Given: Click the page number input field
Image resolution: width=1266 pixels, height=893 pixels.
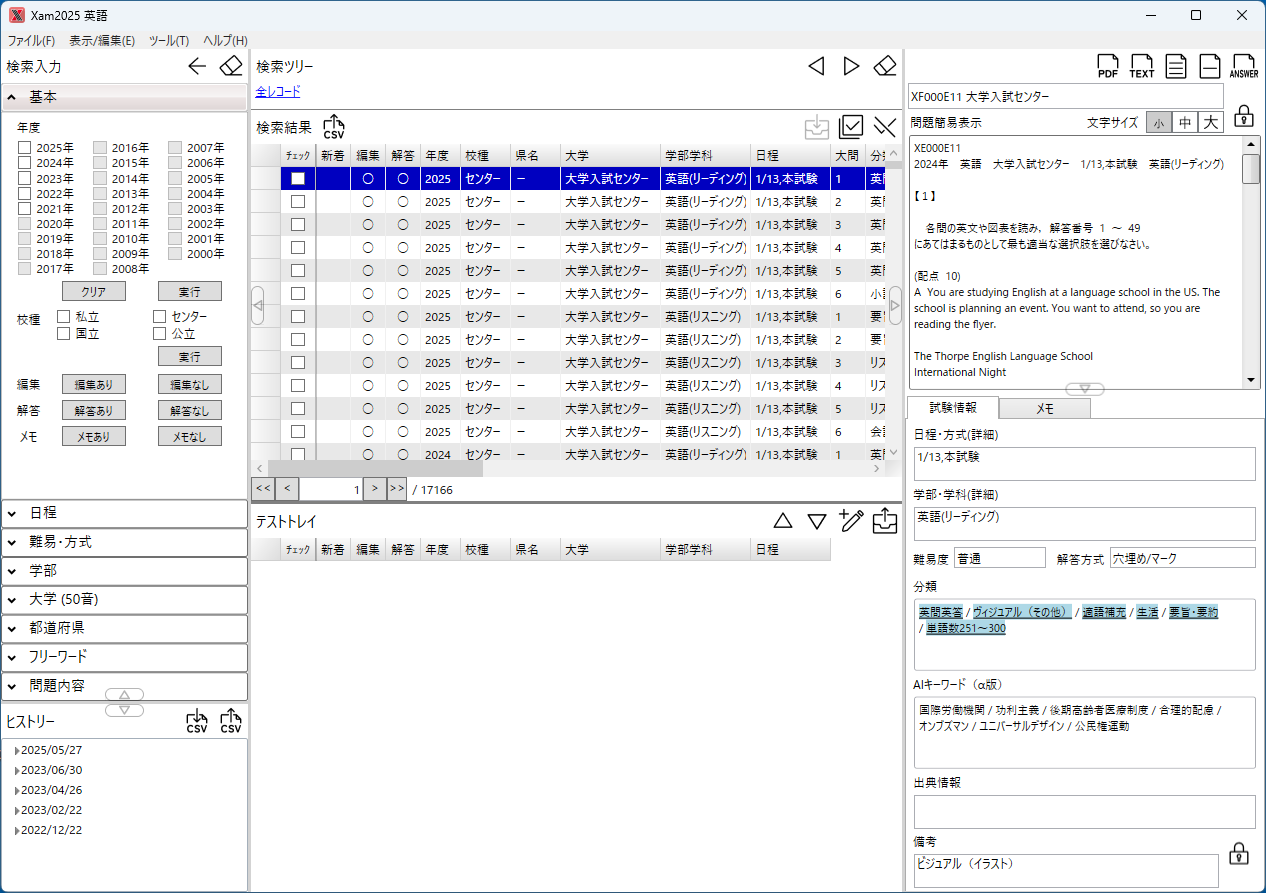Looking at the screenshot, I should (330, 489).
